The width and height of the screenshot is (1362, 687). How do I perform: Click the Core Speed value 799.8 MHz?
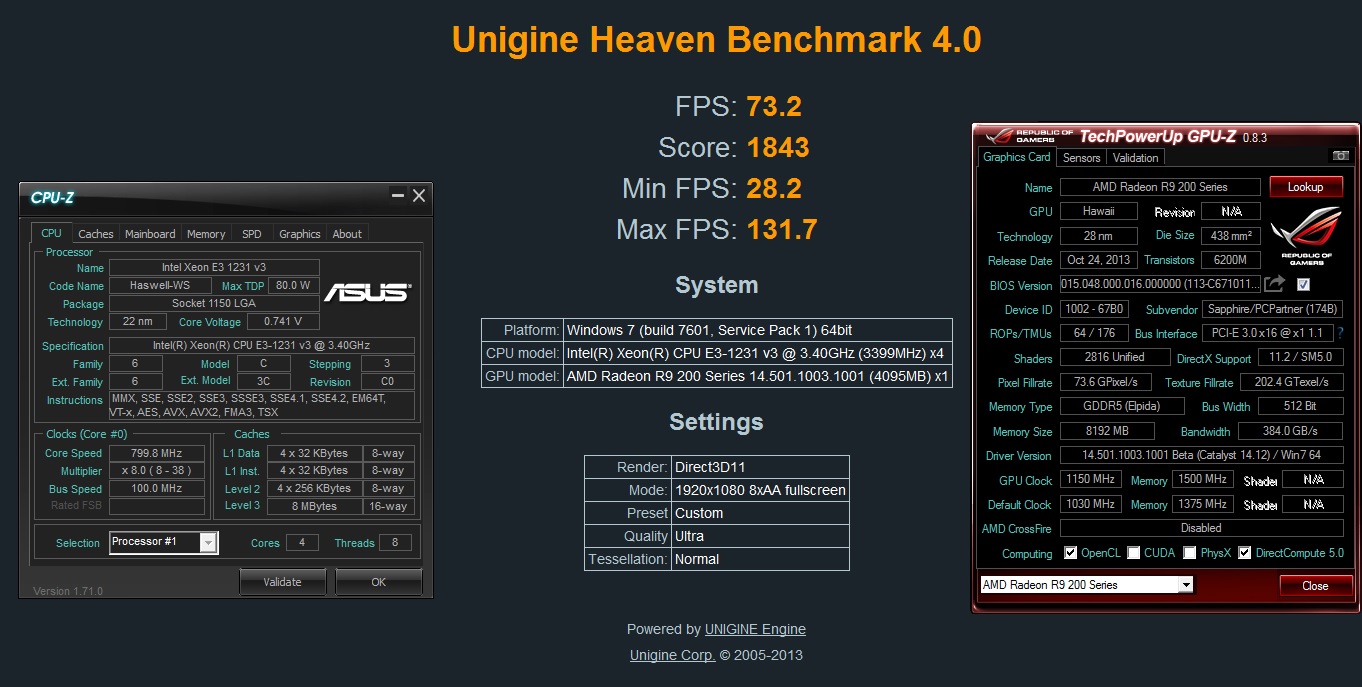pos(156,453)
